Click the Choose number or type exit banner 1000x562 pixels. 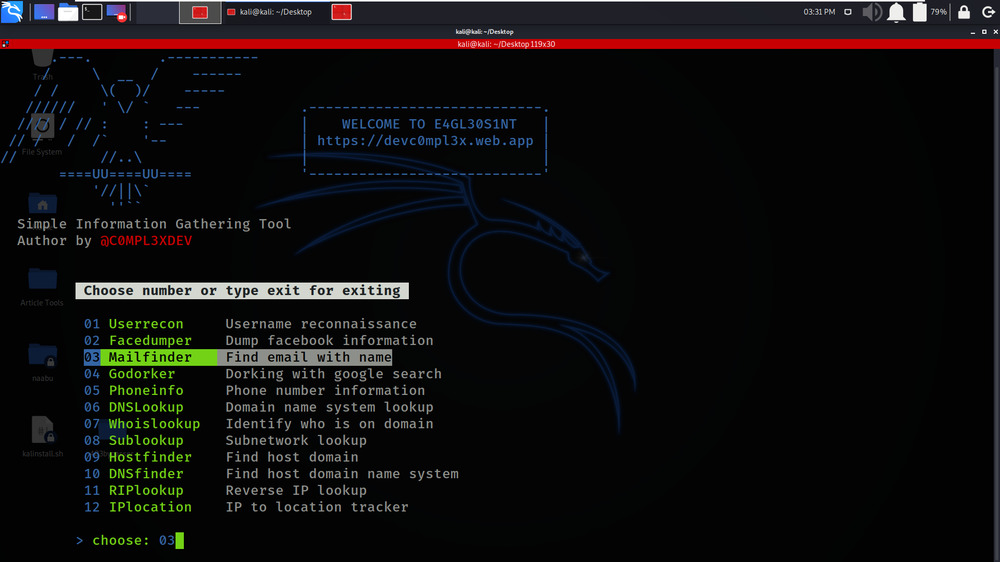(x=242, y=290)
